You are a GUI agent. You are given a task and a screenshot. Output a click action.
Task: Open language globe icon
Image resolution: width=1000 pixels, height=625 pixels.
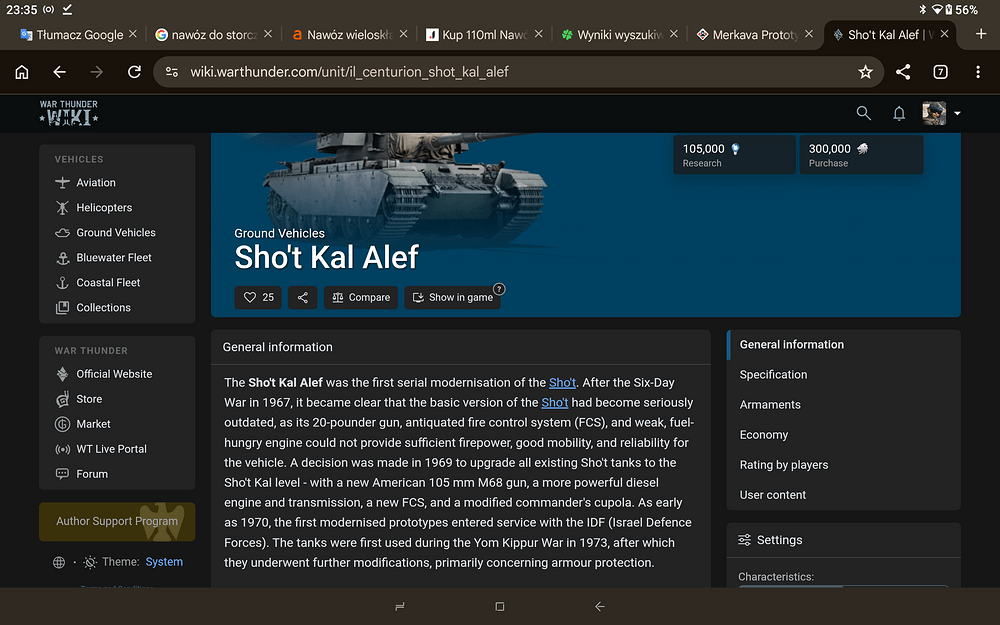tap(59, 562)
